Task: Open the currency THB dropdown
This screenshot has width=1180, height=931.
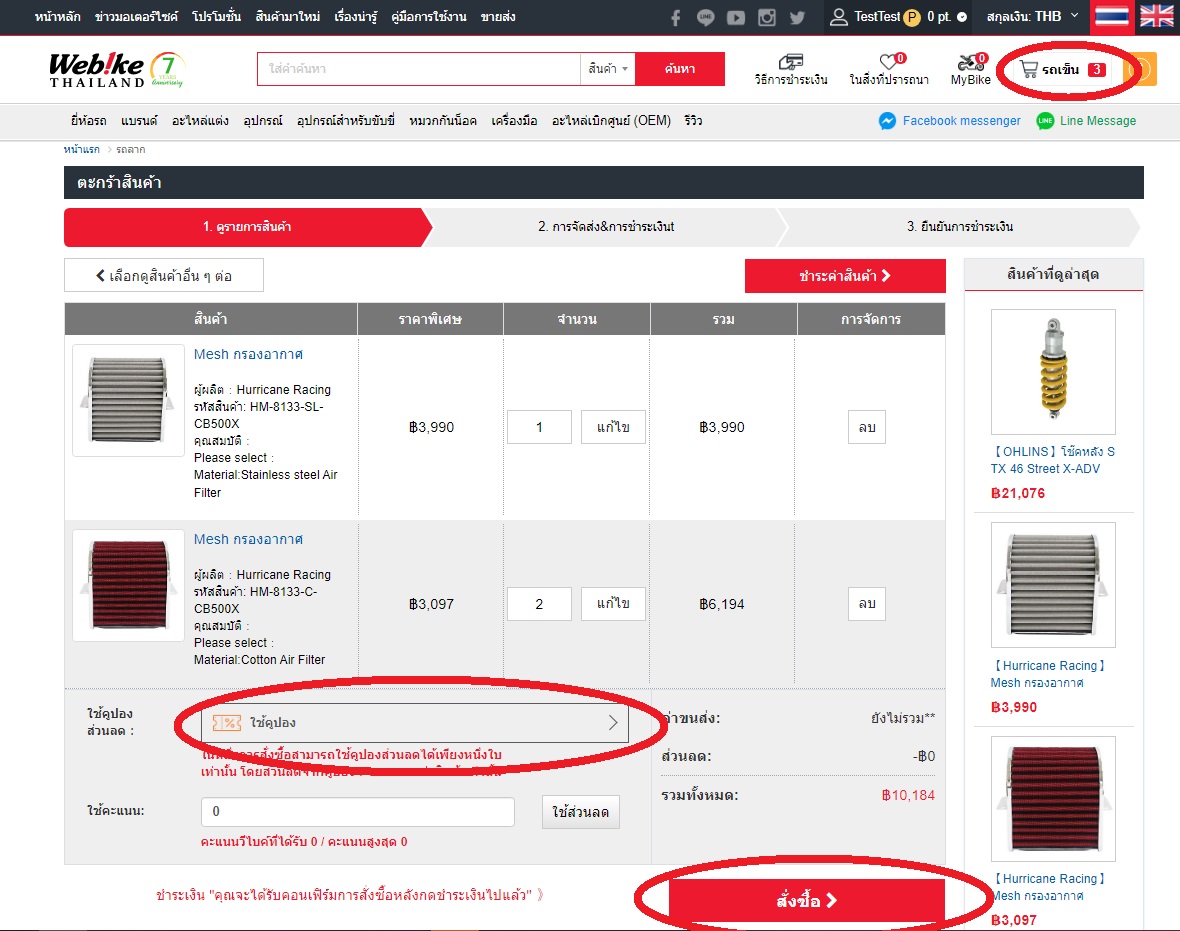Action: click(x=1032, y=17)
